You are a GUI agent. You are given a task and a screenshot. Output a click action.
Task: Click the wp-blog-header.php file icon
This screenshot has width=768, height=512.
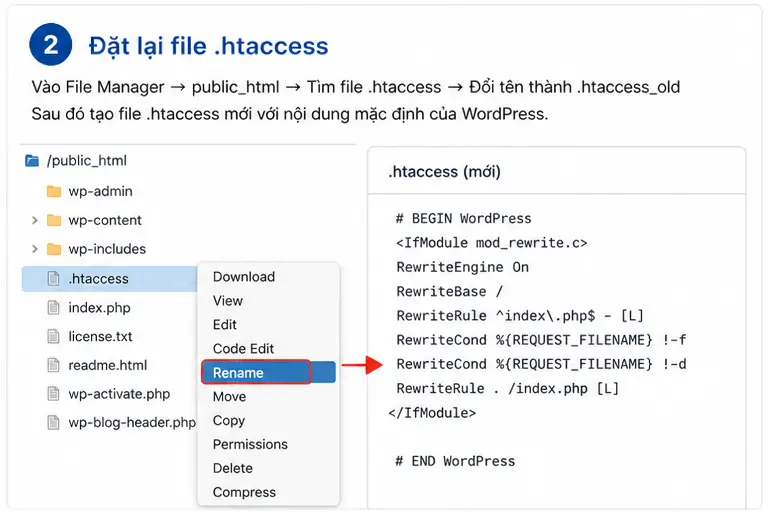(x=53, y=422)
